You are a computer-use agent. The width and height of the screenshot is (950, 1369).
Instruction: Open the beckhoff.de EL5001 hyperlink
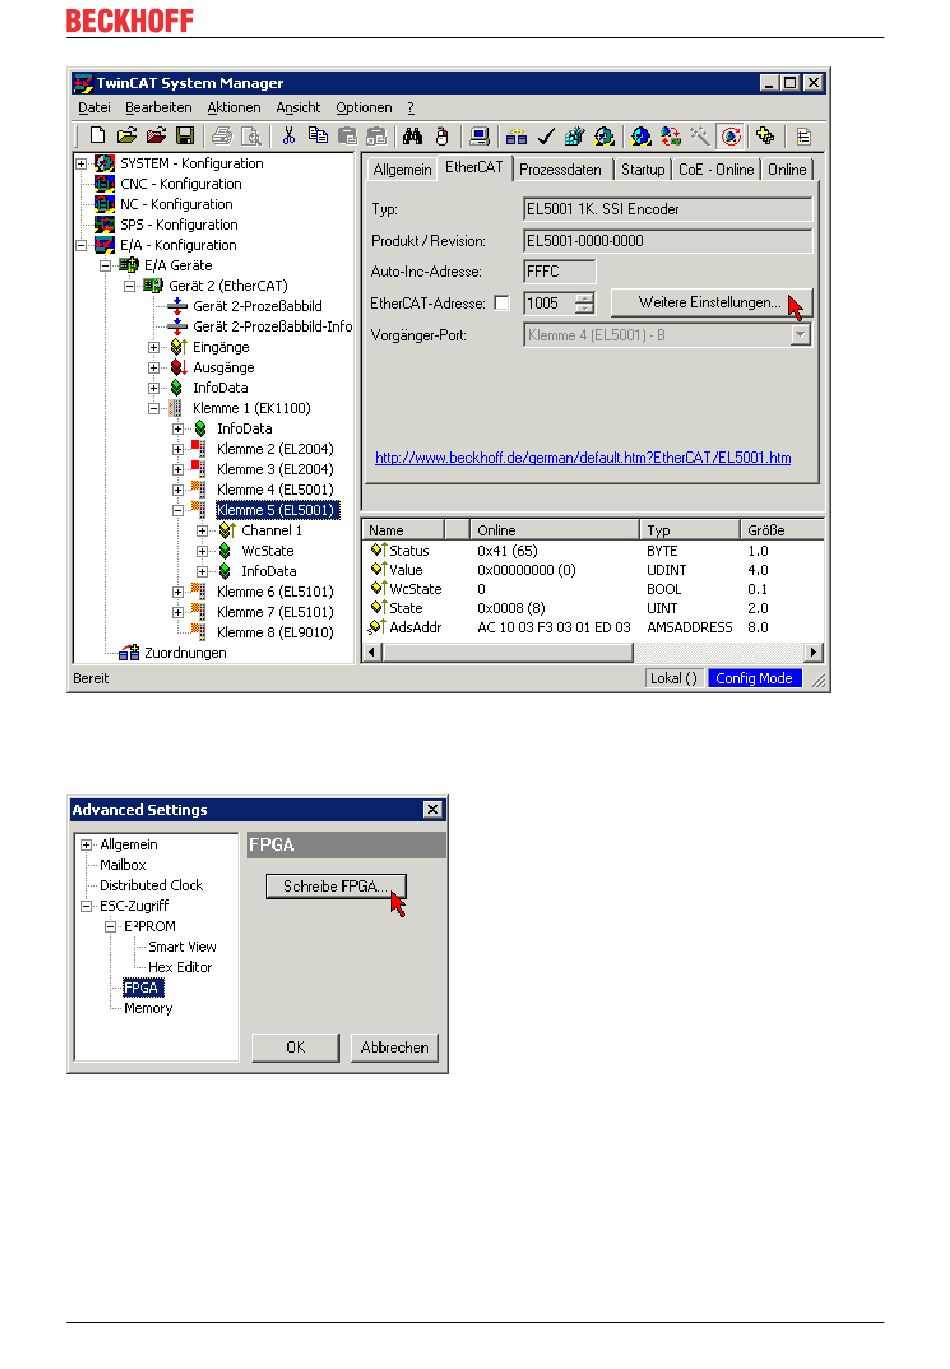[583, 458]
